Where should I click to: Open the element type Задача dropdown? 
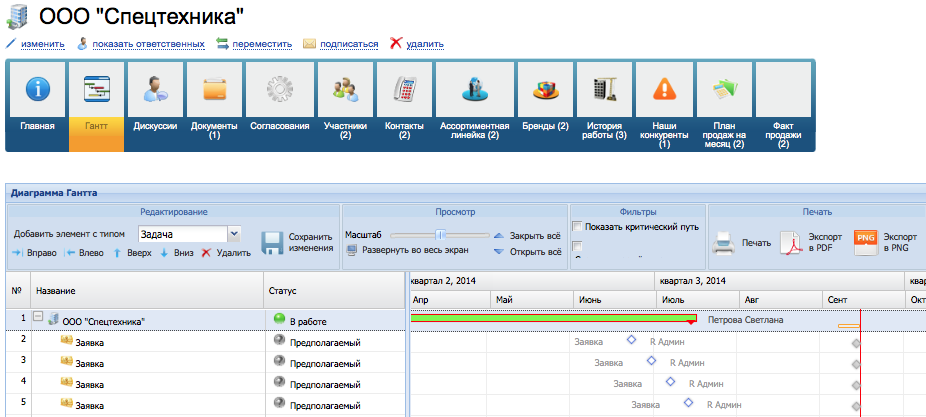click(x=234, y=234)
